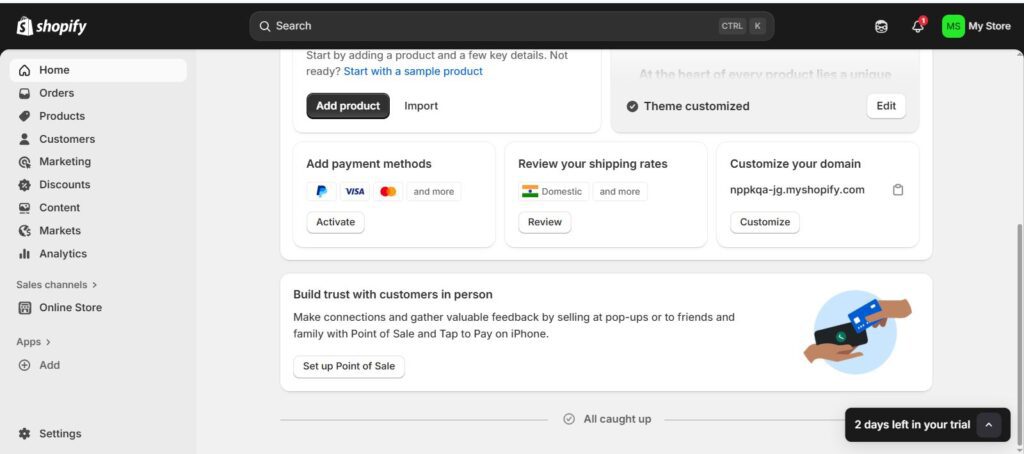This screenshot has width=1024, height=454.
Task: Click the Theme customized checkmark
Action: pos(632,106)
